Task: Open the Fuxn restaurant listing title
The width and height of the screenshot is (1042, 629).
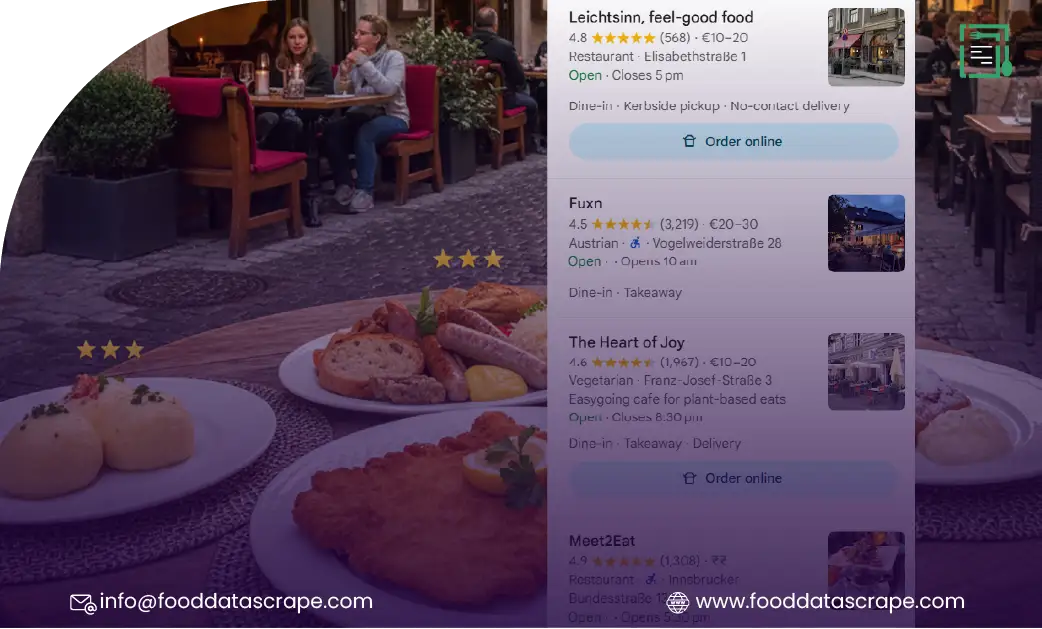Action: pos(585,203)
